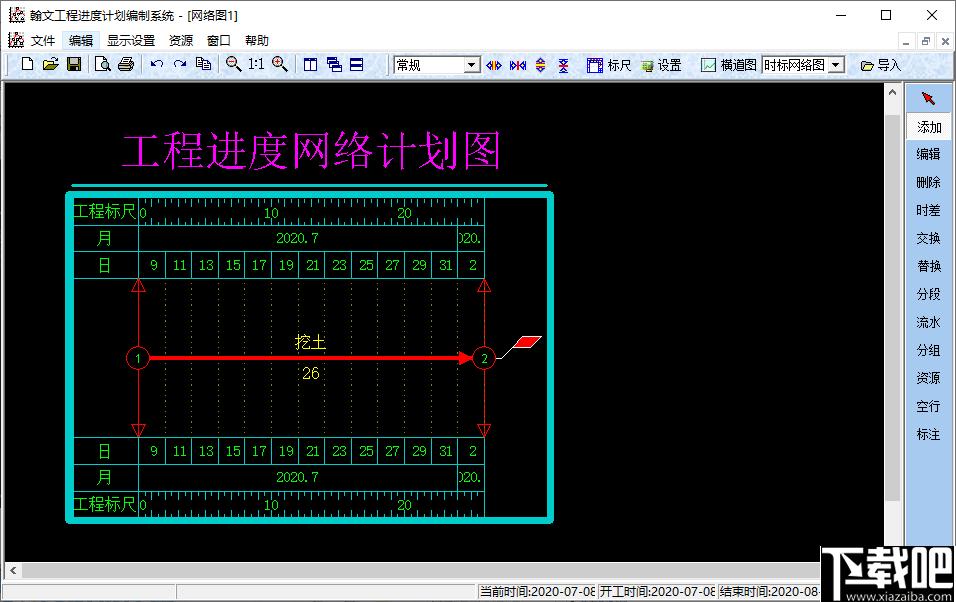
Task: Click the copy icon in the toolbar
Action: (x=203, y=65)
